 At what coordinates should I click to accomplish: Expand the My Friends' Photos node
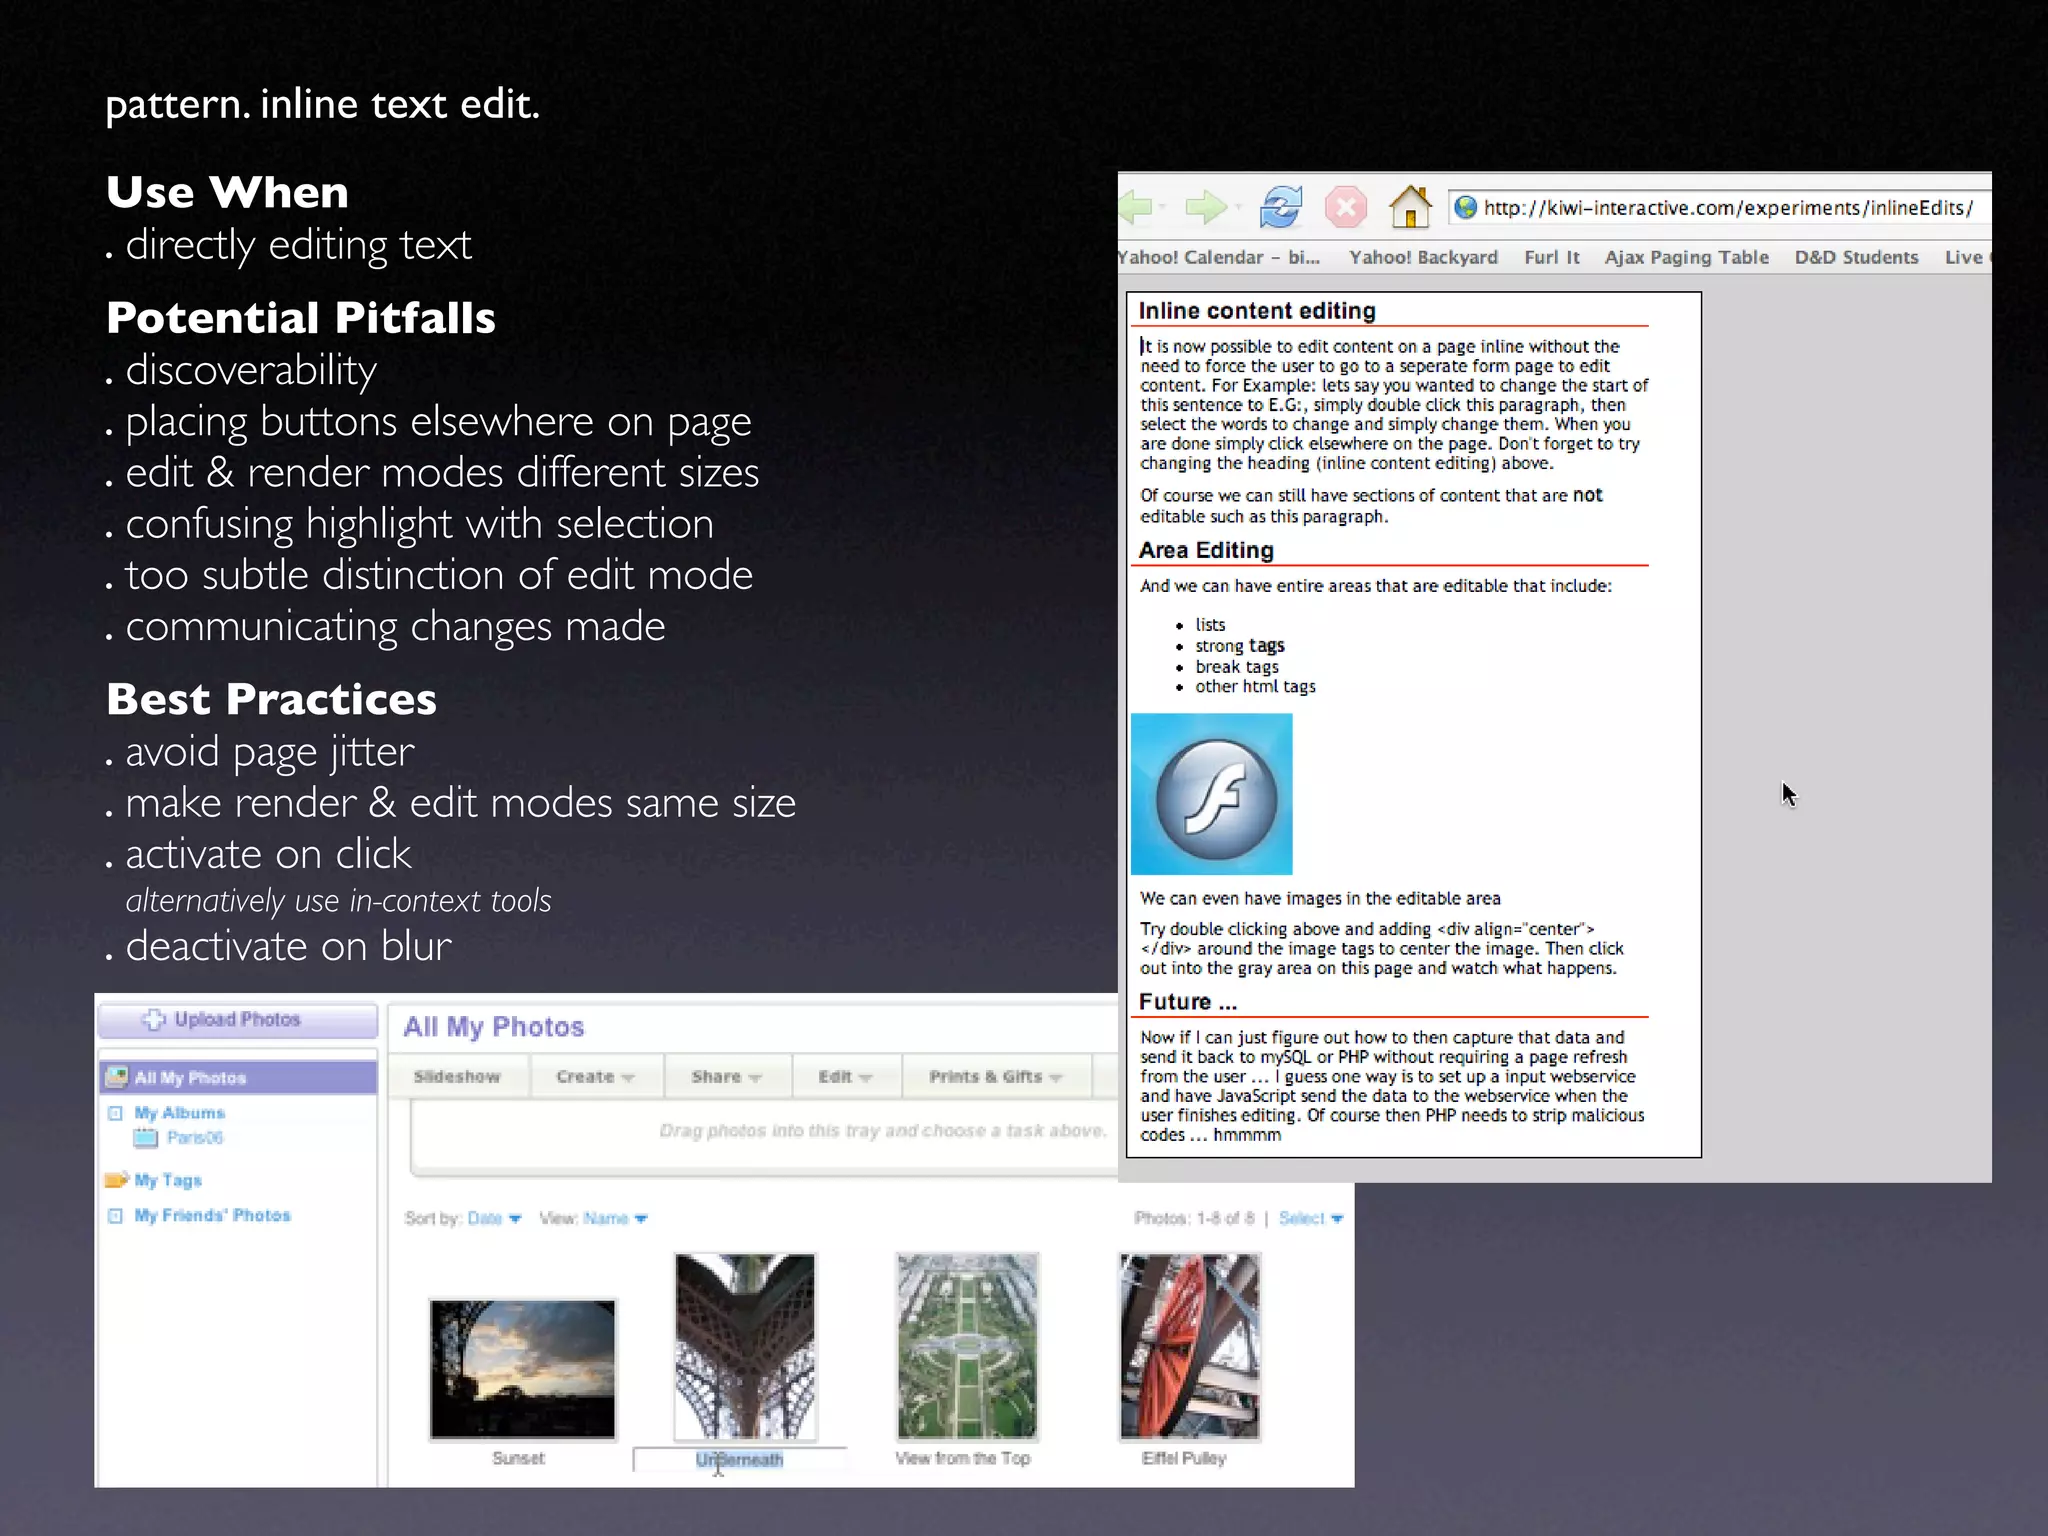[115, 1216]
